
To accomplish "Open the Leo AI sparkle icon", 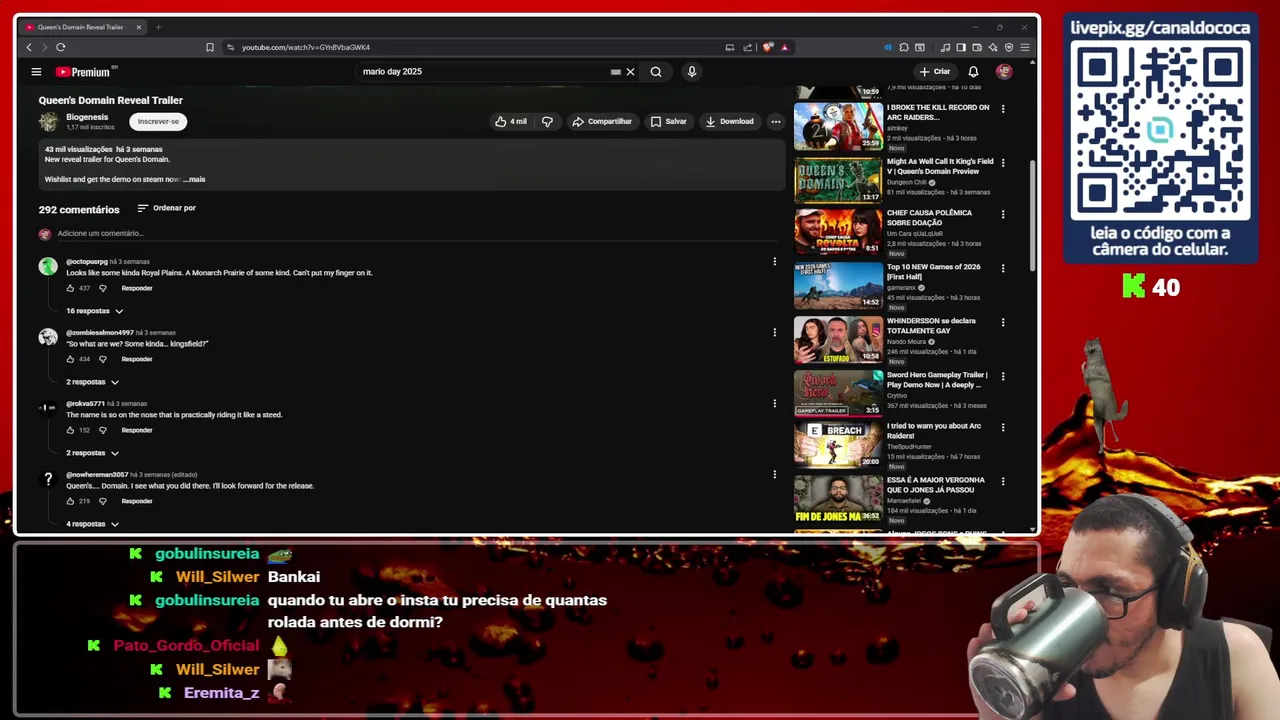I will click(993, 47).
